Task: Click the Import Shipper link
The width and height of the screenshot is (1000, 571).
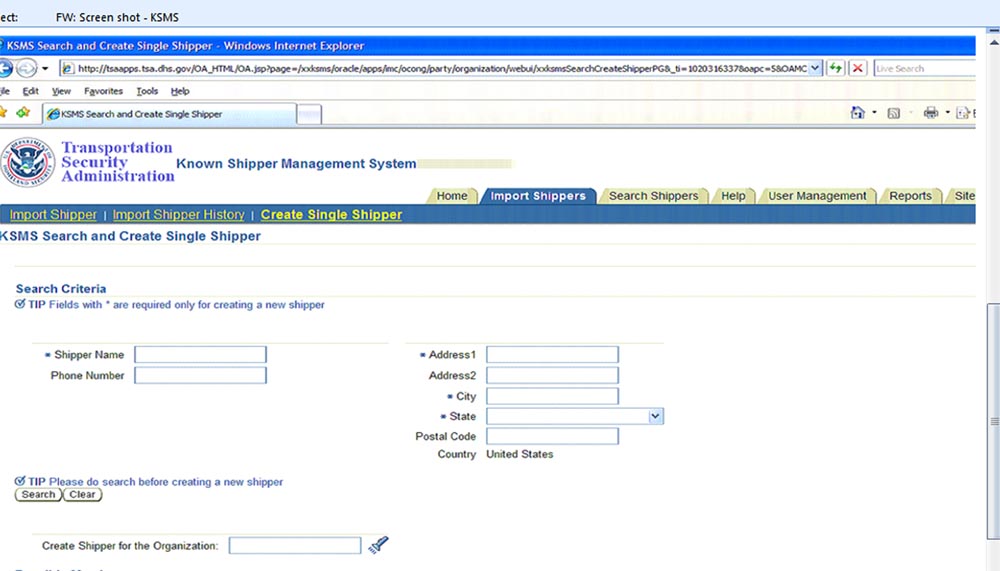Action: [53, 215]
